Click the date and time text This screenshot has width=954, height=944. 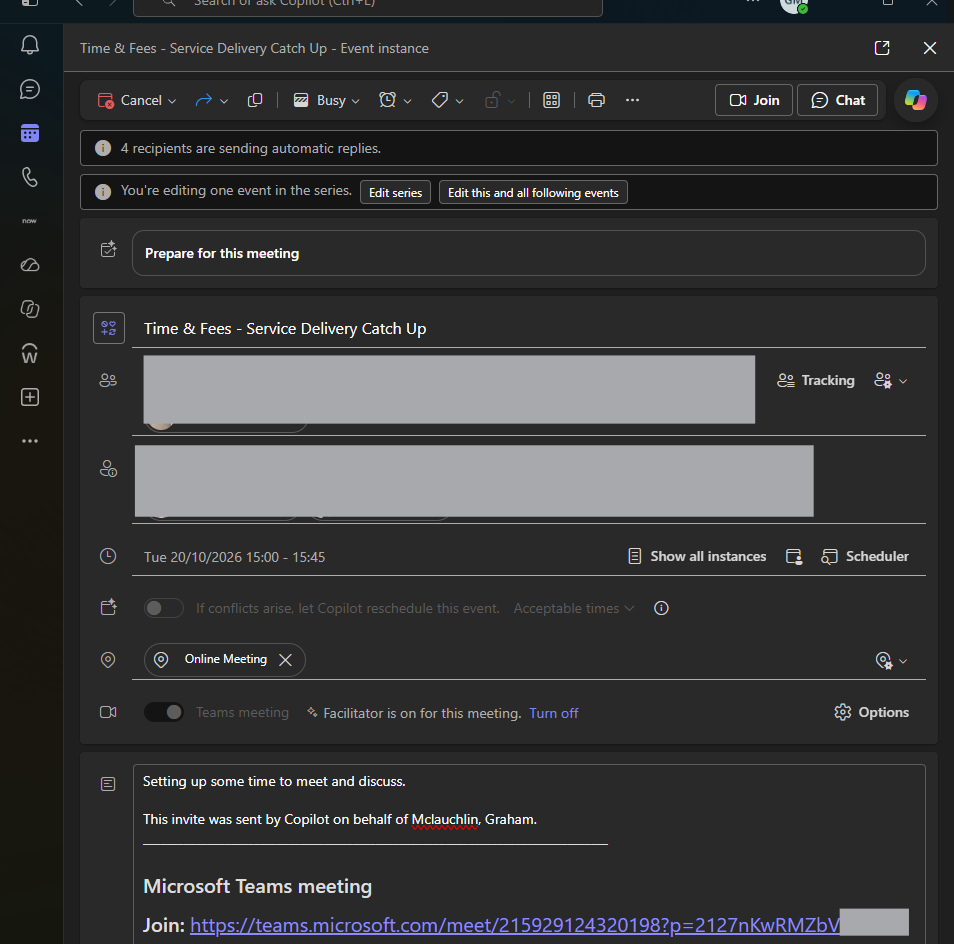[x=234, y=557]
